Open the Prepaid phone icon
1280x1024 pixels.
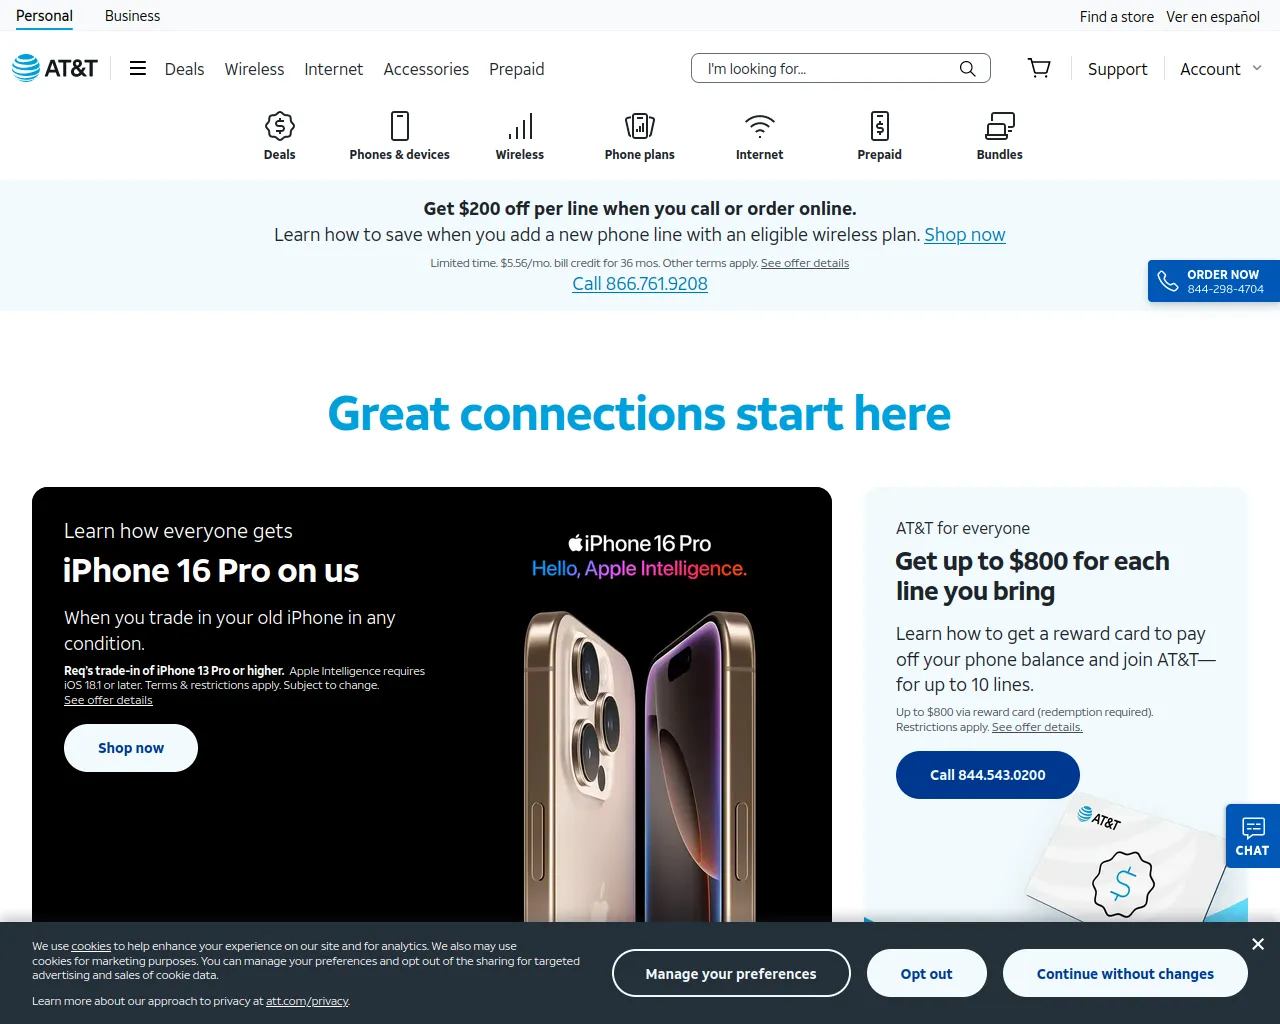880,126
